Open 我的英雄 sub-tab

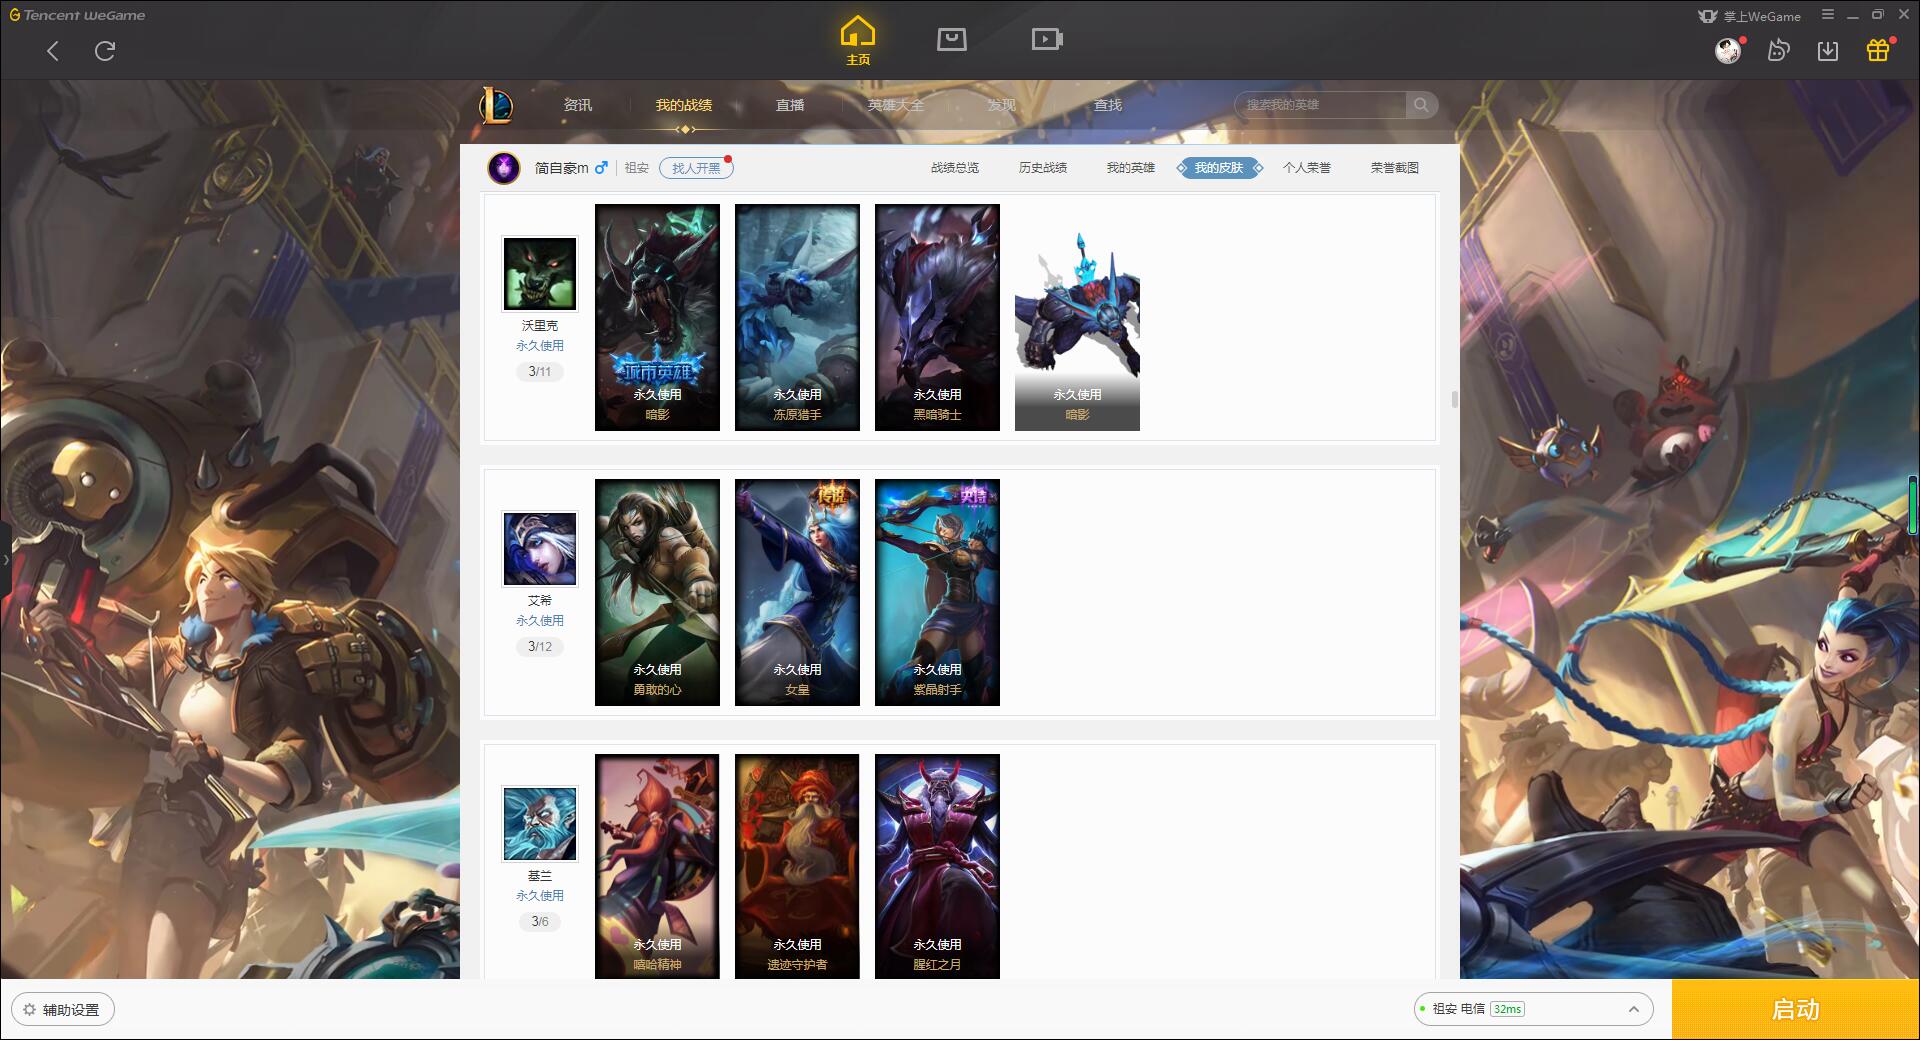tap(1131, 168)
